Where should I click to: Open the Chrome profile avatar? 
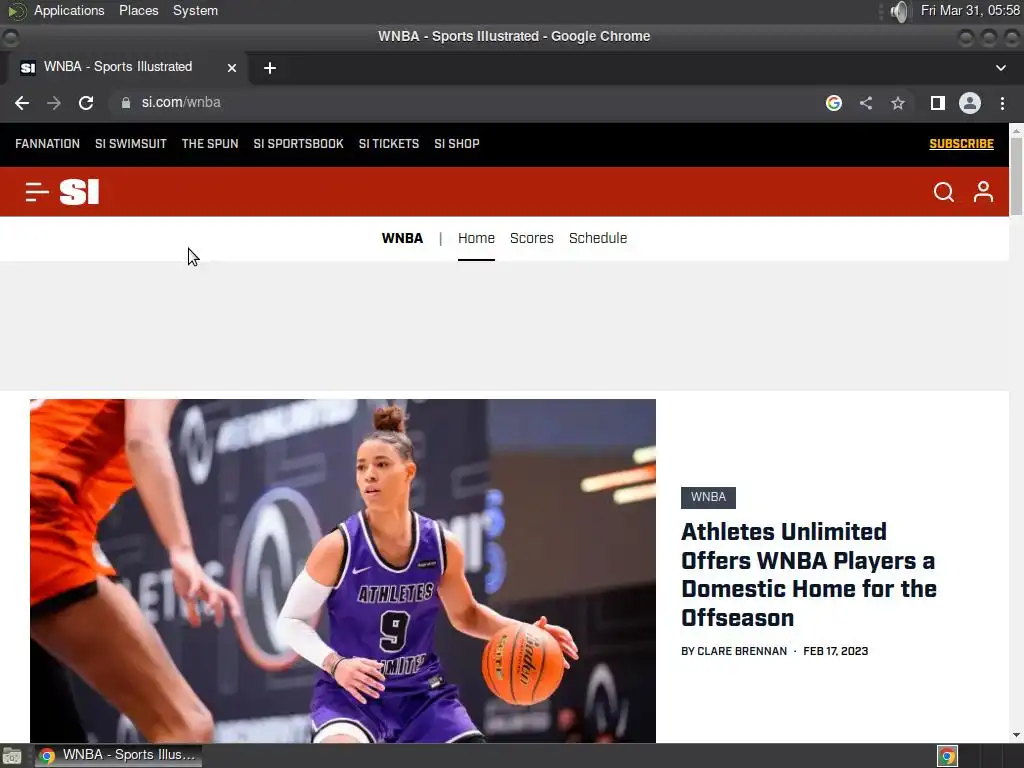(970, 103)
